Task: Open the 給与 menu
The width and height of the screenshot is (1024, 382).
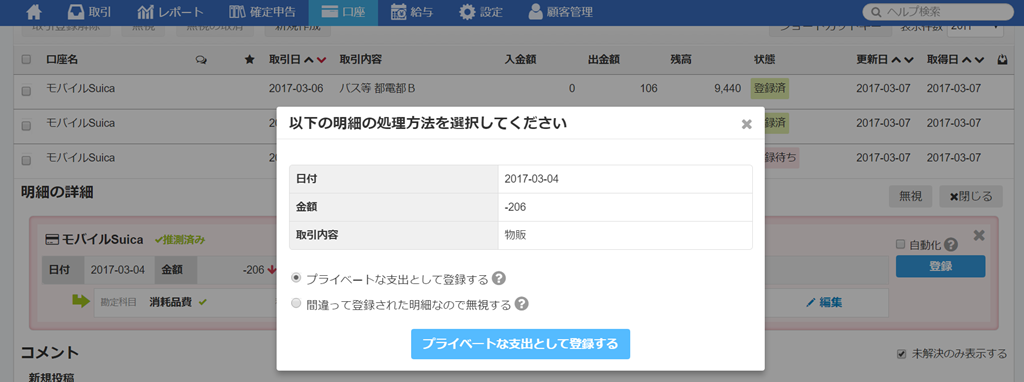Action: (412, 12)
